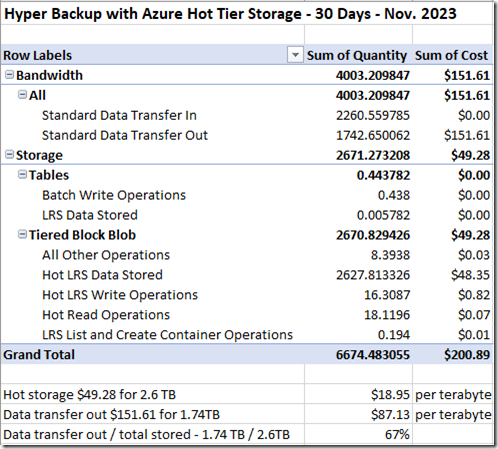Click quantity cell 8.3938
Screen dimensions: 498x449
[390, 255]
